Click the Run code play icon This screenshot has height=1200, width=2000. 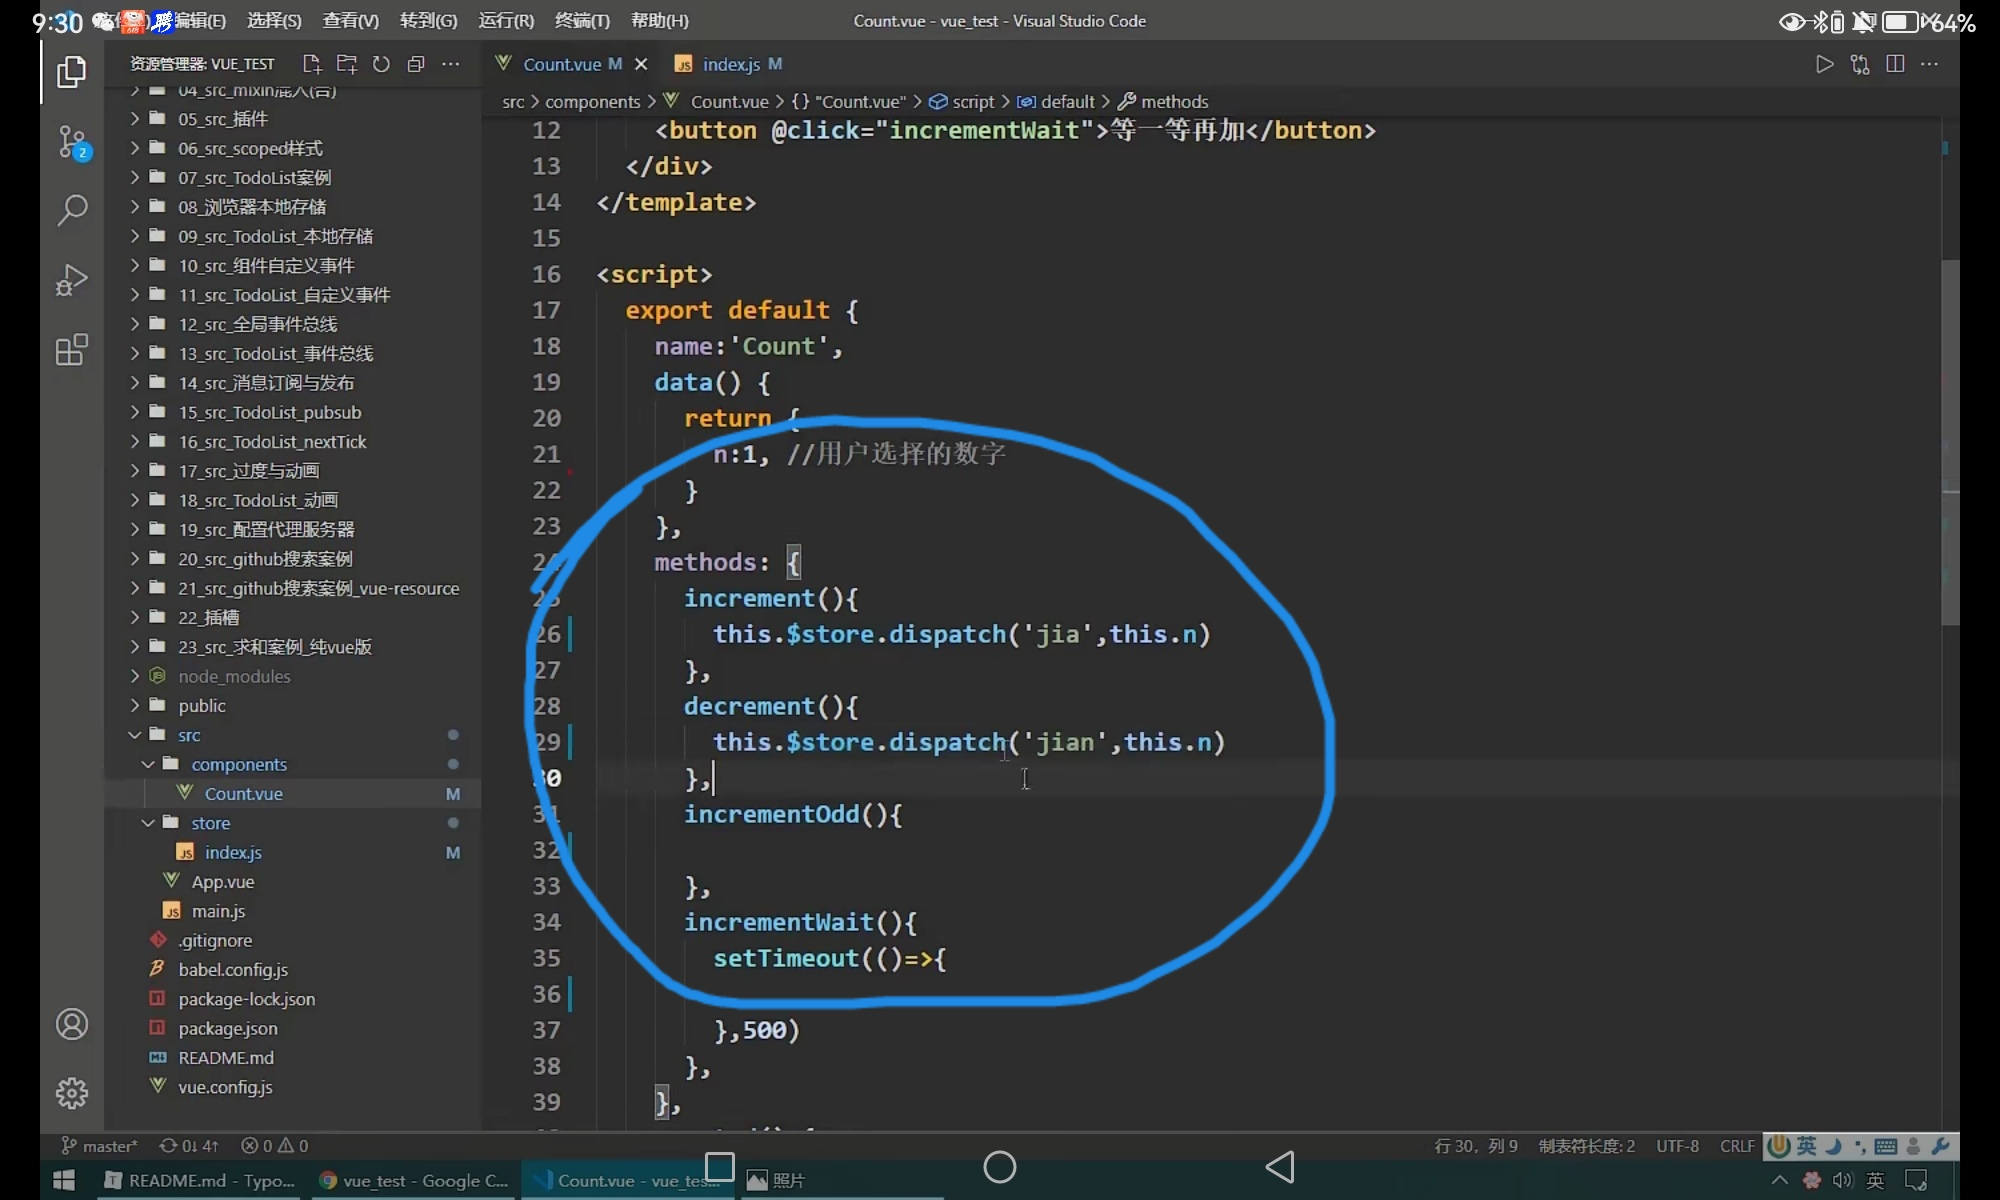(1824, 64)
